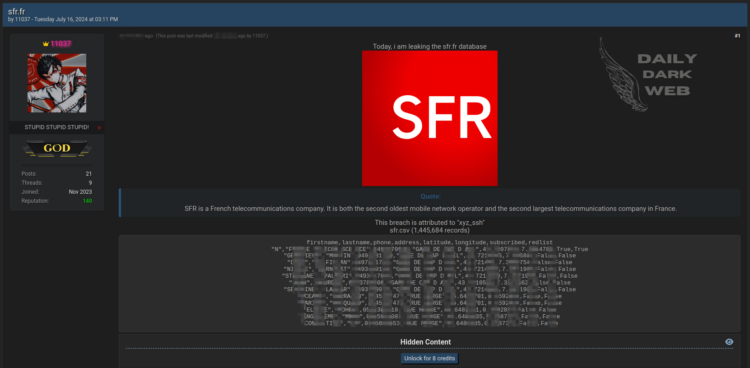Click the text STUPID STUPID STUPID!

pyautogui.click(x=56, y=127)
